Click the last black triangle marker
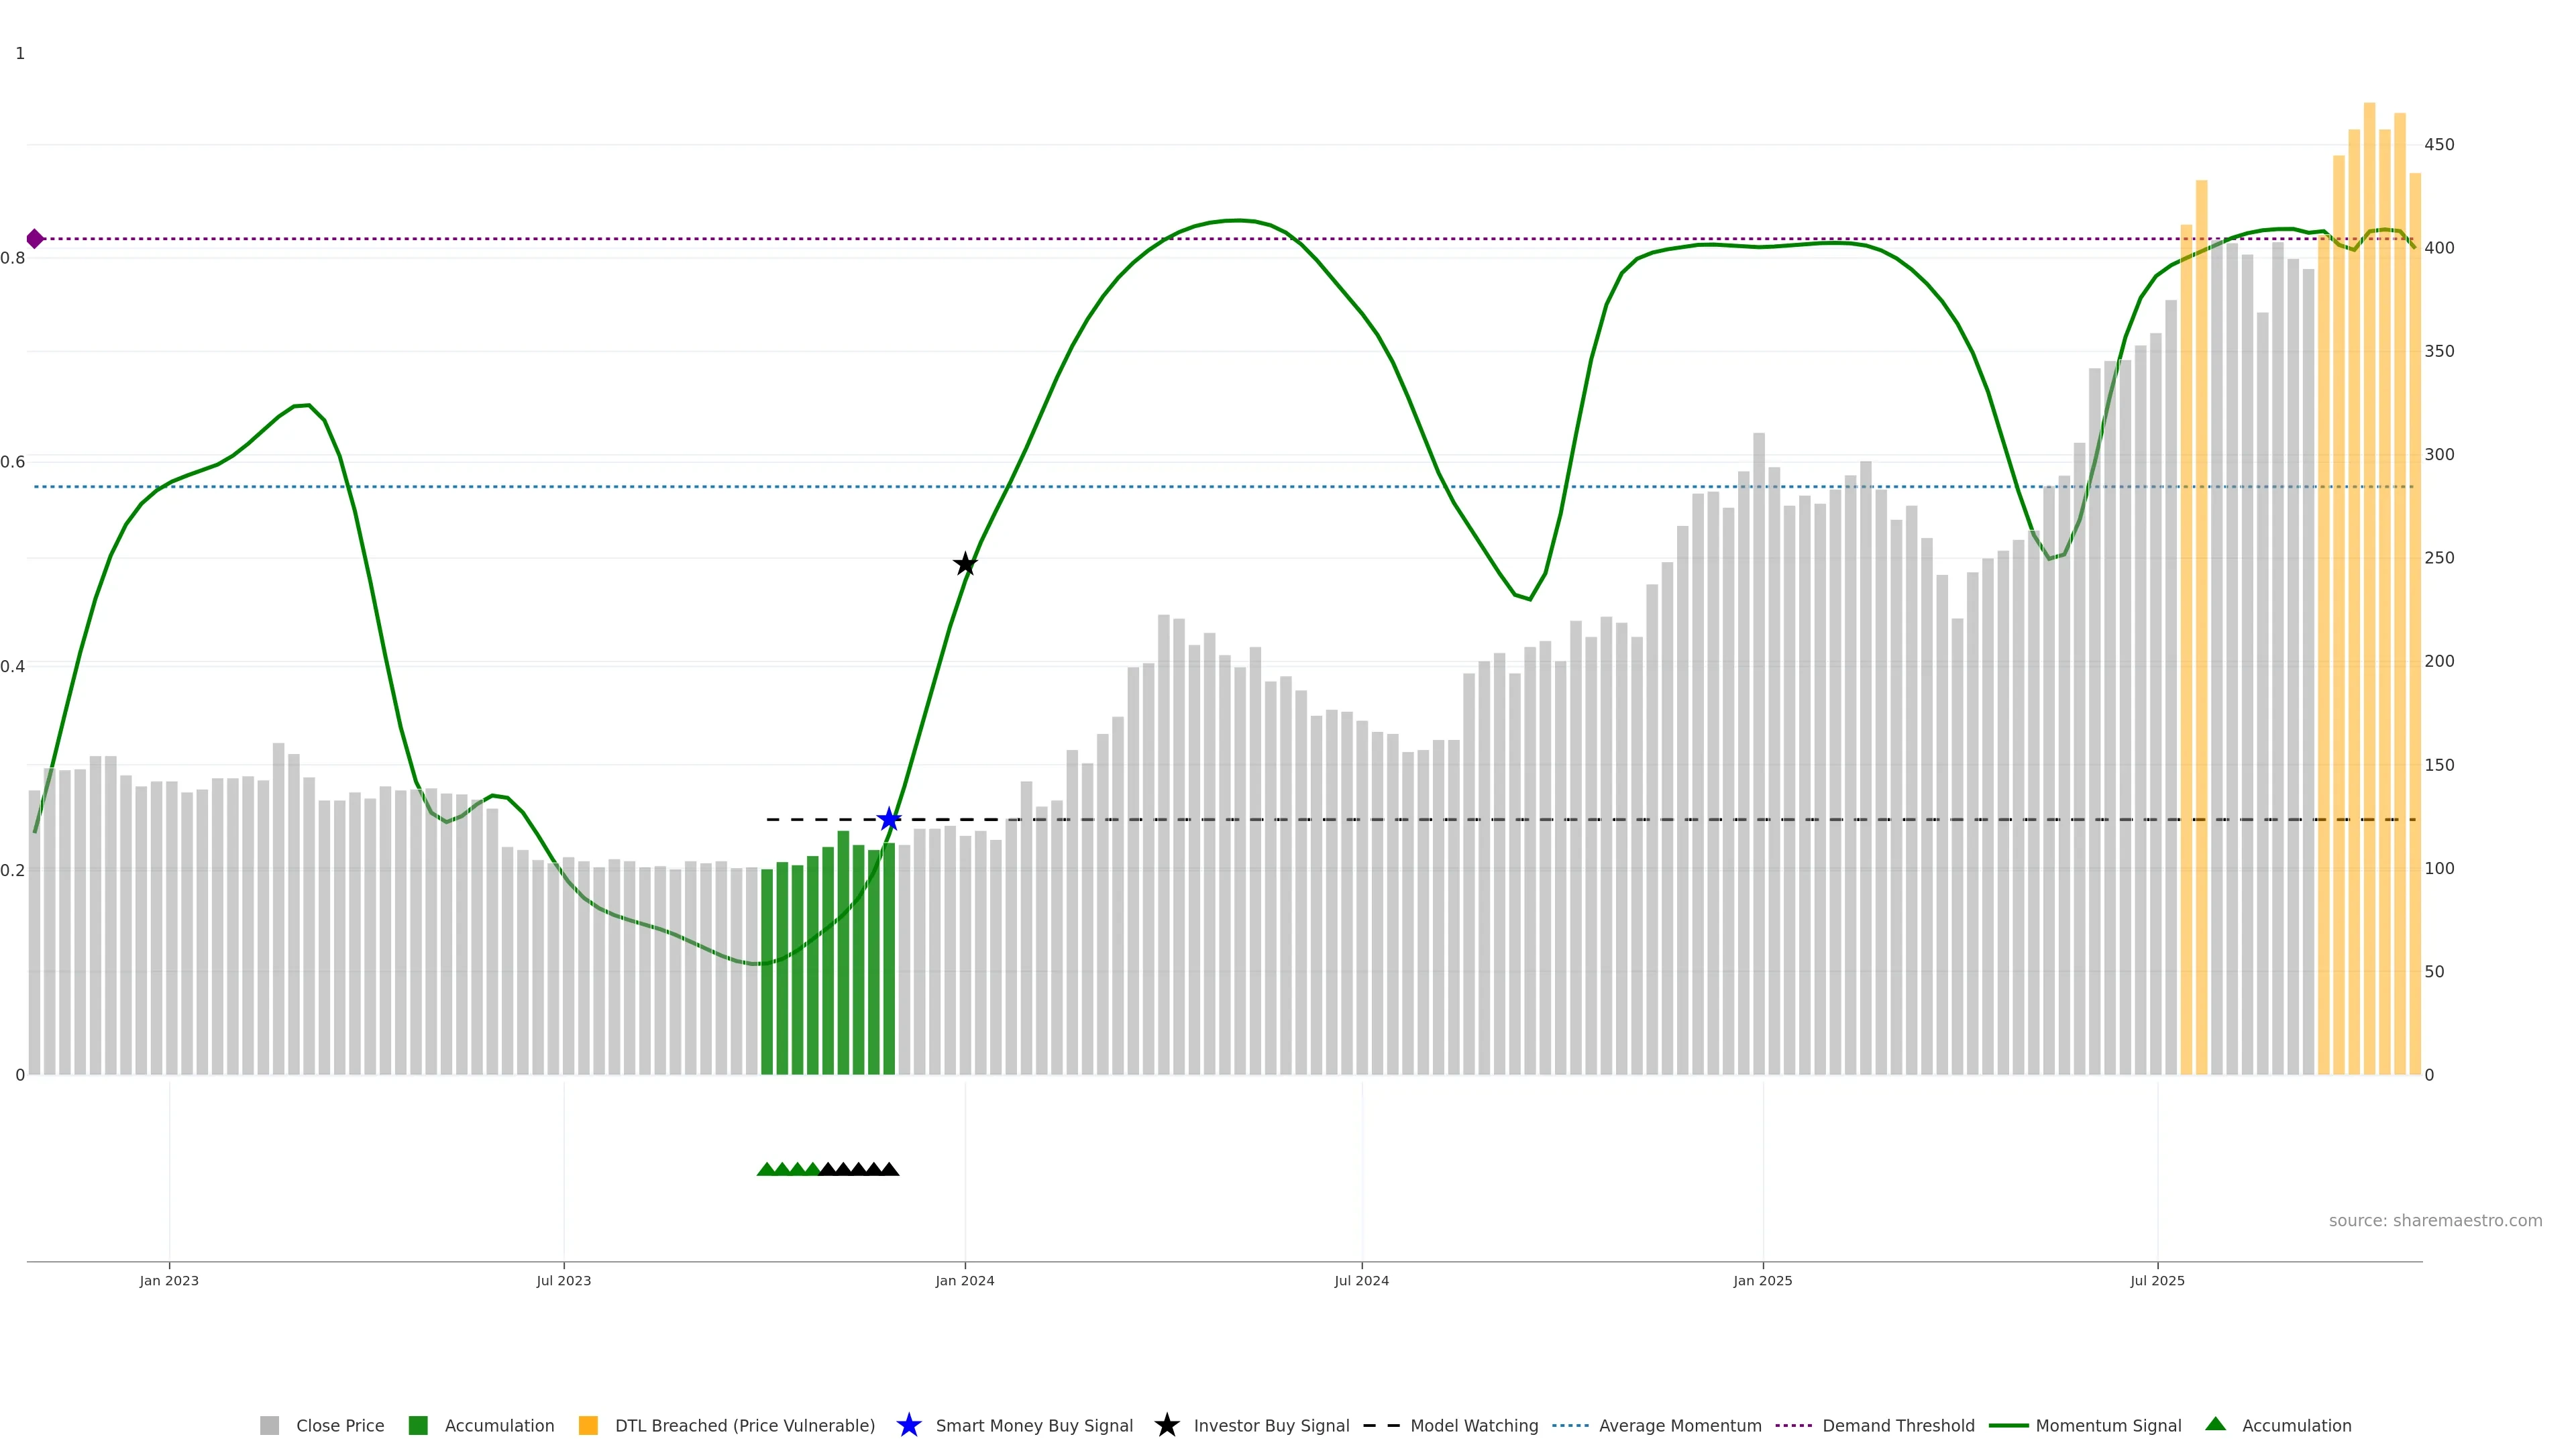 coord(889,1169)
